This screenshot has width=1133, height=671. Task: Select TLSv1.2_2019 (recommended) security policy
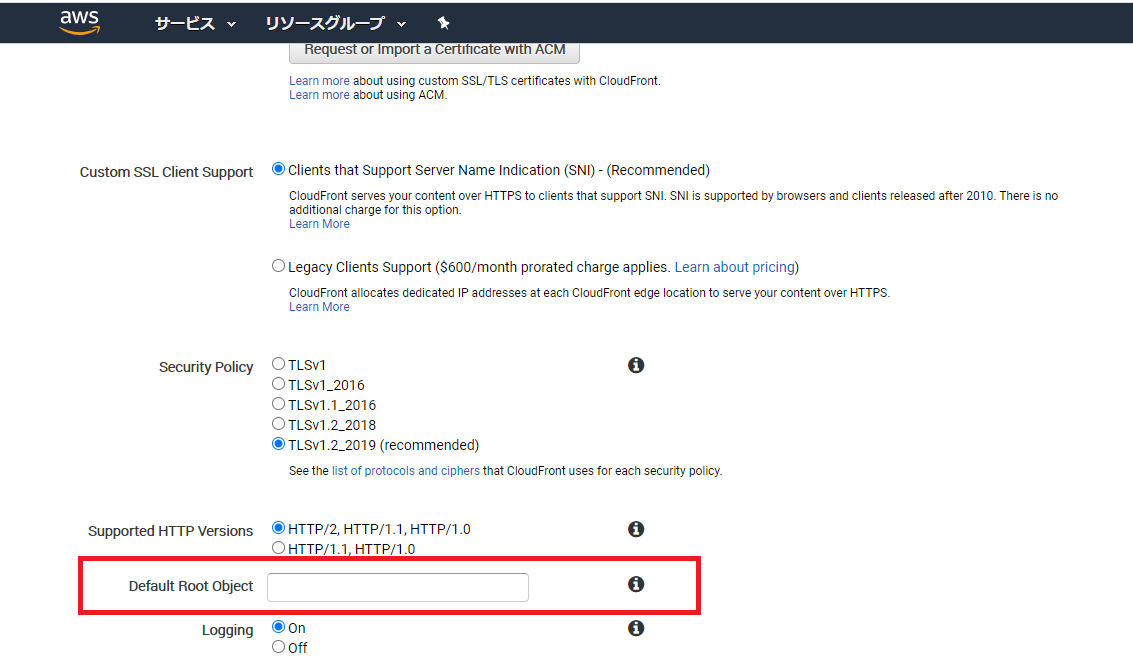tap(278, 444)
